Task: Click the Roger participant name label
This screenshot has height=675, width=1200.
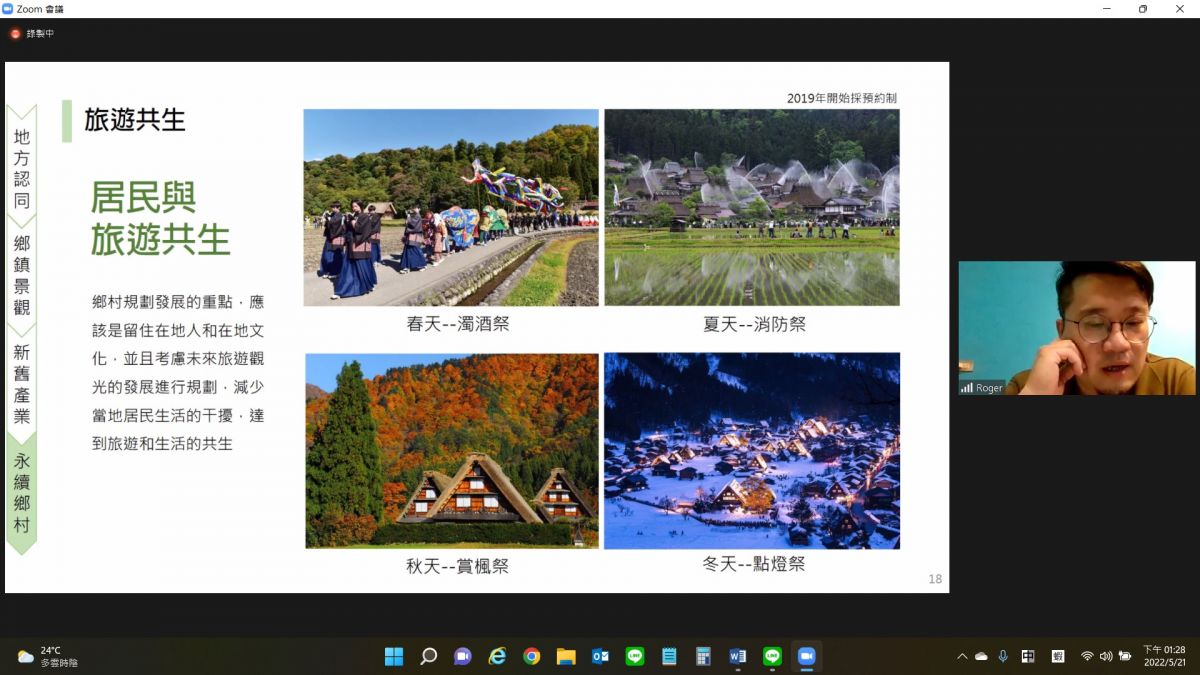Action: click(x=989, y=388)
